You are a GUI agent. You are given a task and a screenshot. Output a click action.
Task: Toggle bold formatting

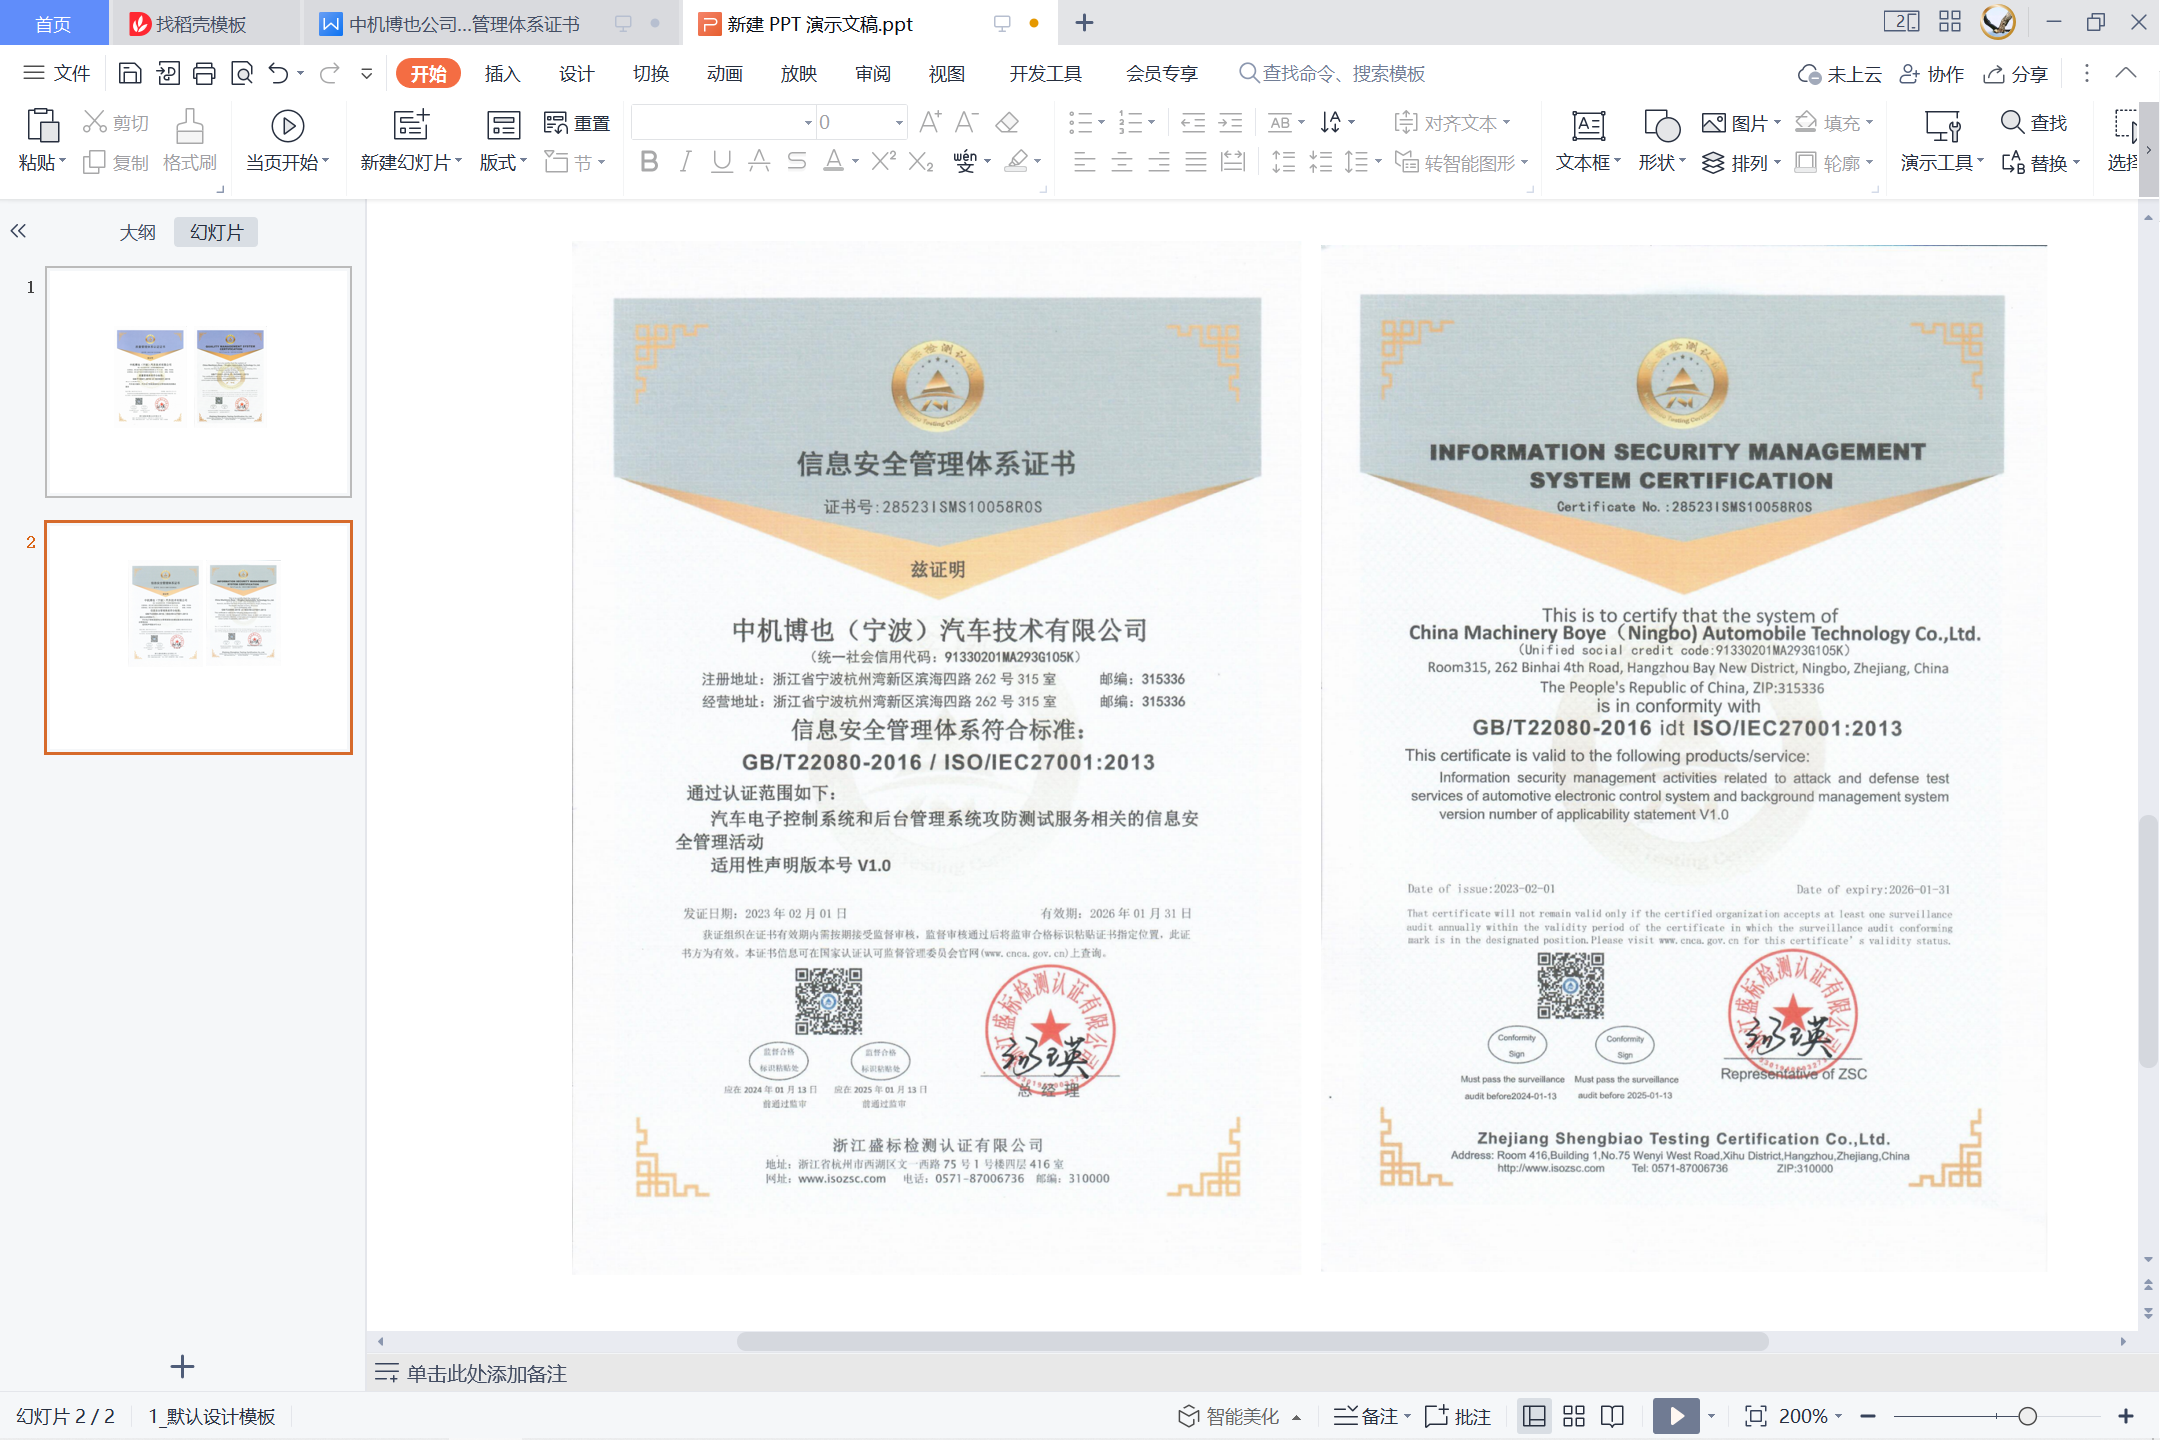click(648, 161)
